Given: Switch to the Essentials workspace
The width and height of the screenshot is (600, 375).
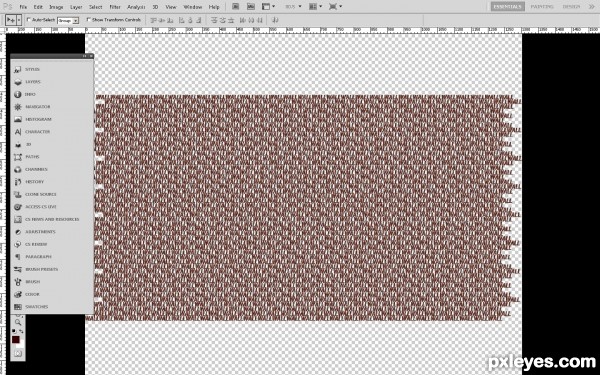Looking at the screenshot, I should pos(508,7).
